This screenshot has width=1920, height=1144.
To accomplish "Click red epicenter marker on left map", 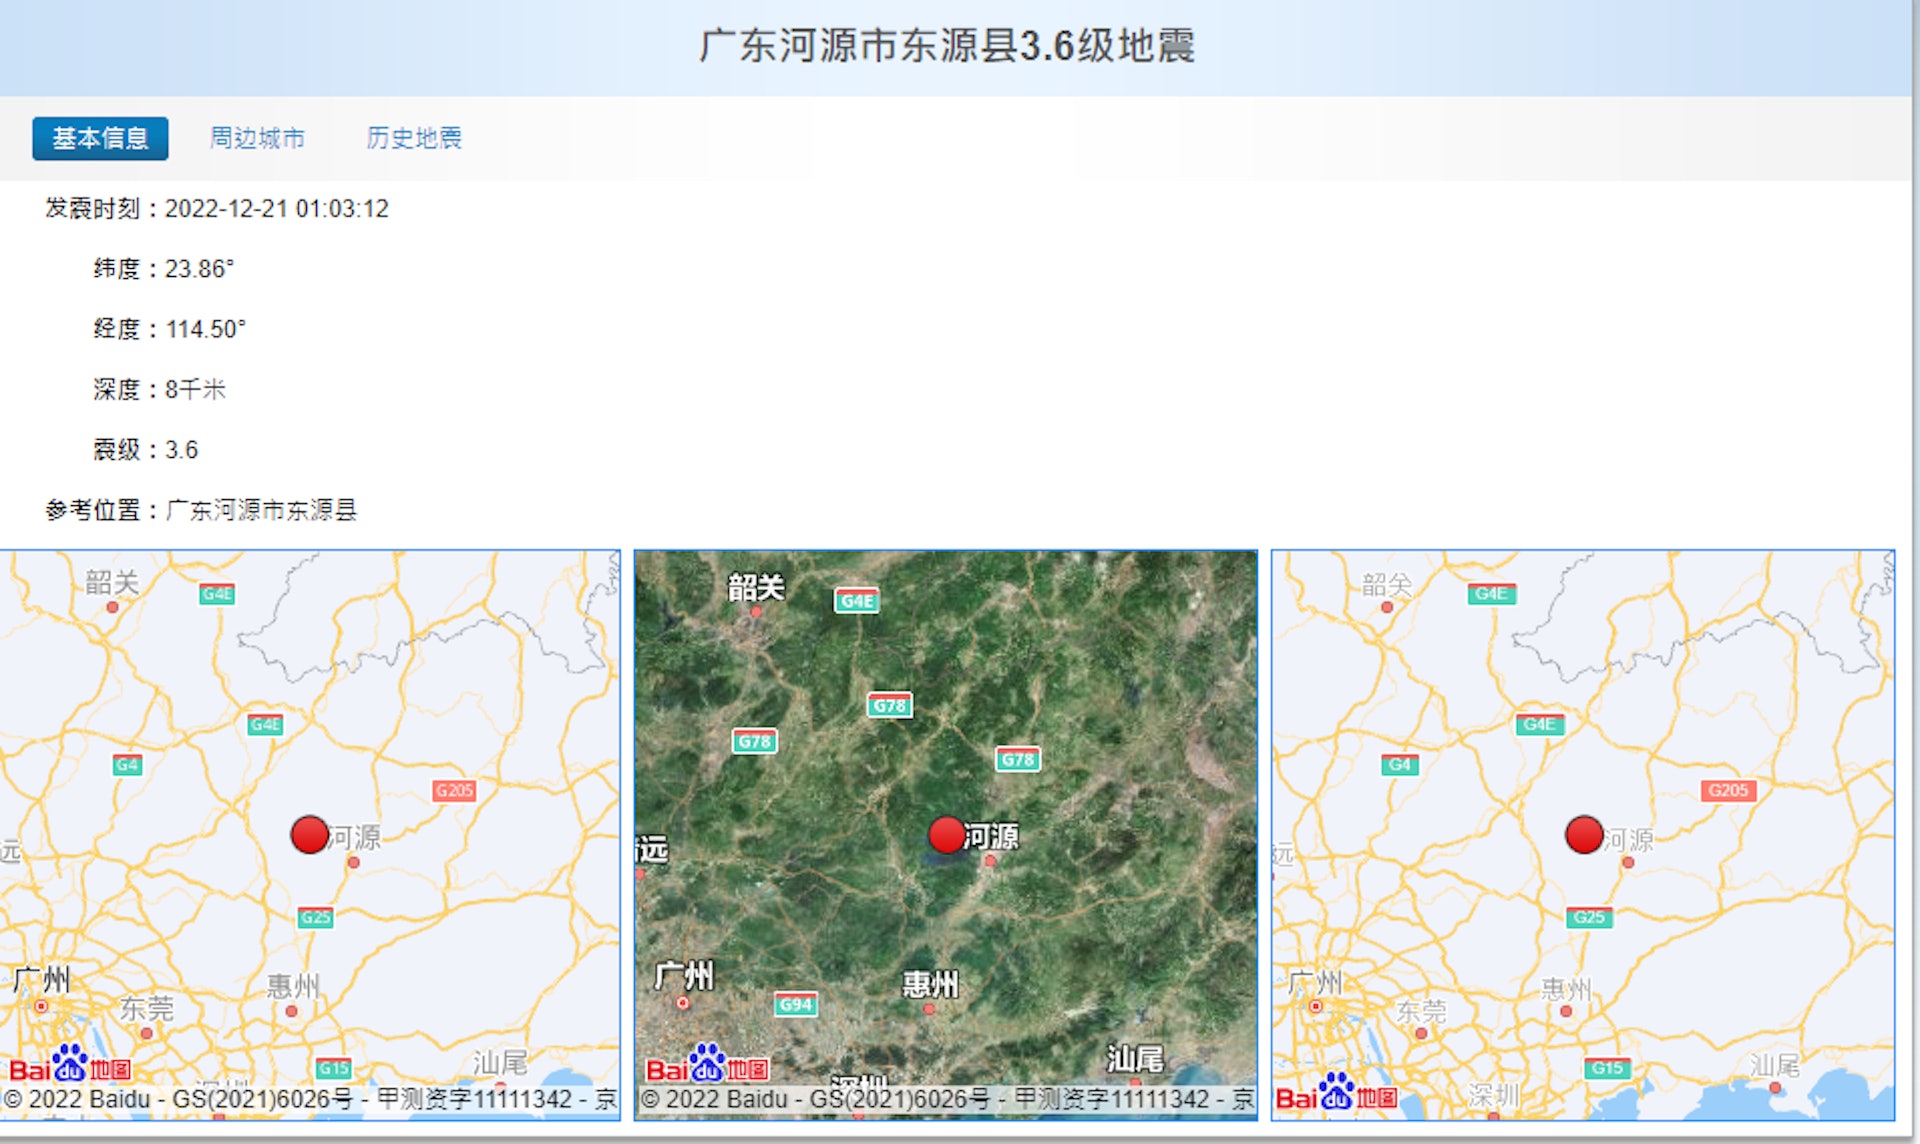I will tap(309, 834).
